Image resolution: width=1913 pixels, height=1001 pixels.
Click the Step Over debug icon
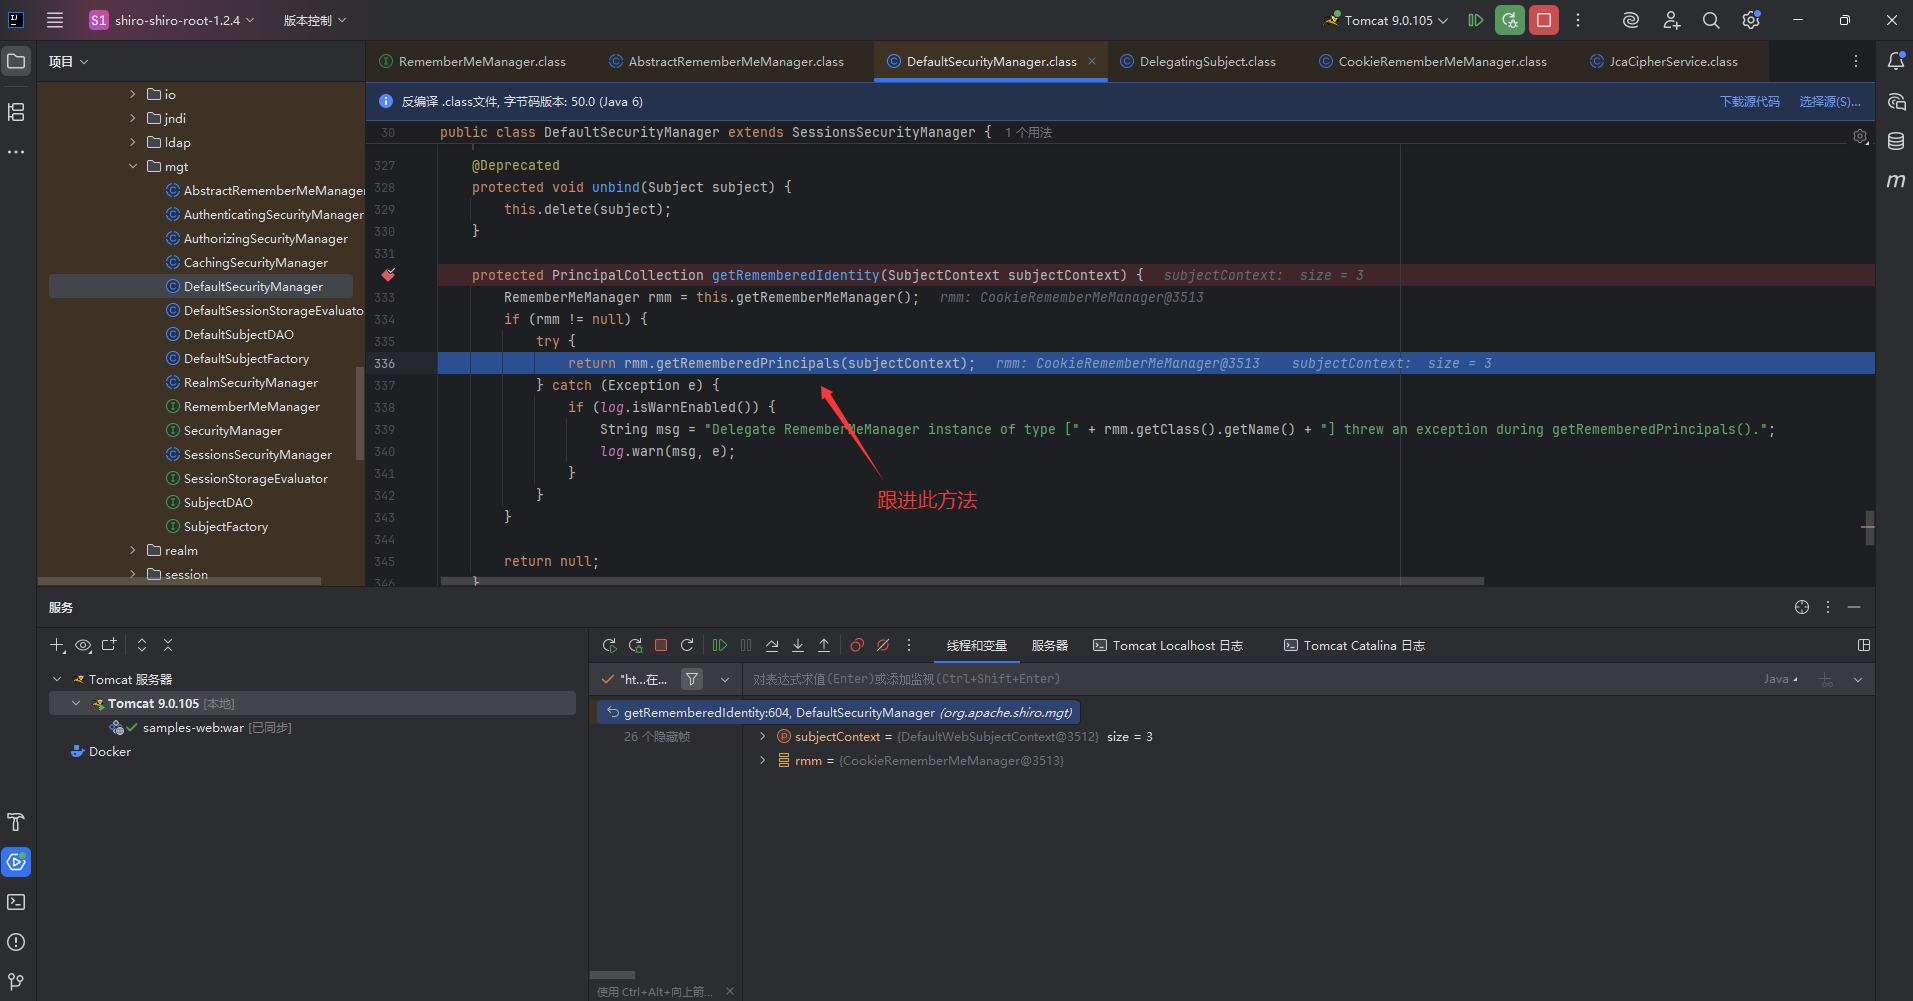(x=772, y=646)
